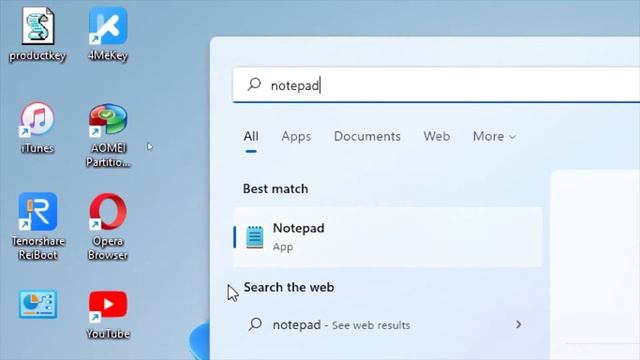This screenshot has height=360, width=640.
Task: Switch to the Web filter tab
Action: [x=436, y=136]
